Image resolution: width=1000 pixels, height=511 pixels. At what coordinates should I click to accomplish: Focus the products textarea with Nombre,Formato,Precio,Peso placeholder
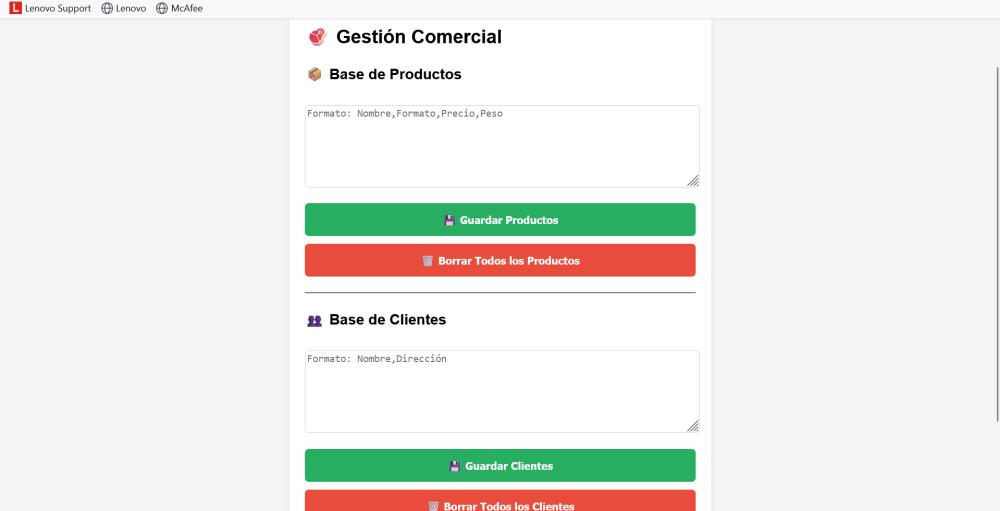[502, 147]
